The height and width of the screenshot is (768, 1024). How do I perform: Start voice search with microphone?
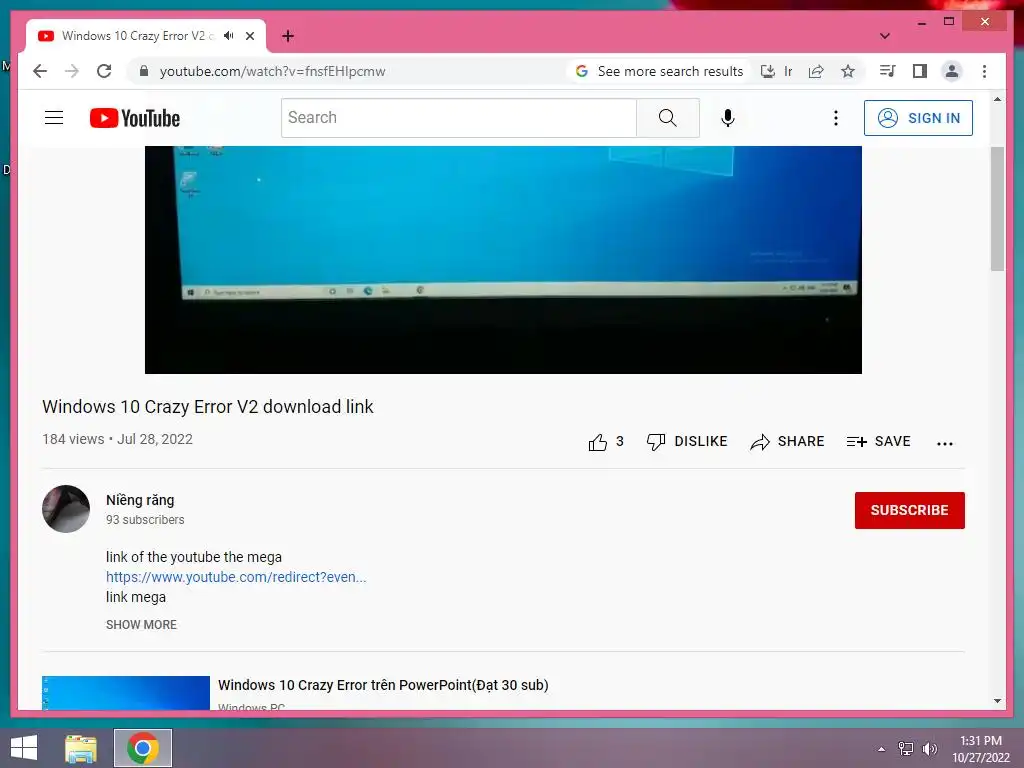tap(728, 118)
